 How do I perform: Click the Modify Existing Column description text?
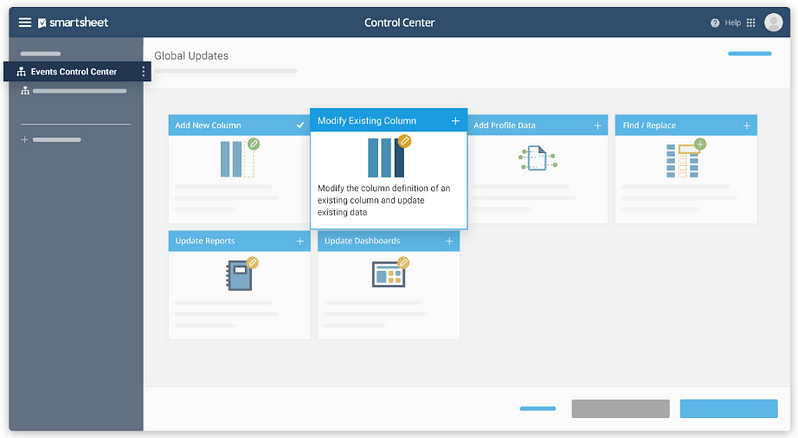[x=384, y=200]
